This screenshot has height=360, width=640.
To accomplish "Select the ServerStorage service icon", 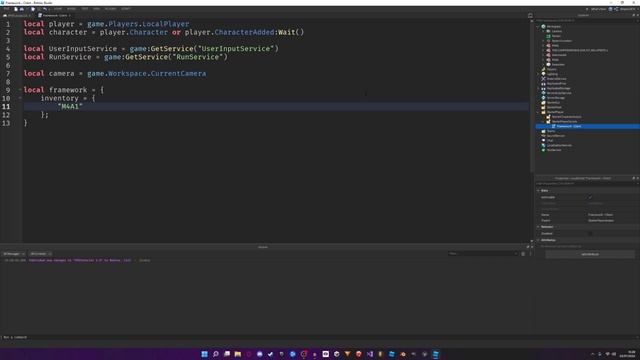I will click(x=544, y=98).
